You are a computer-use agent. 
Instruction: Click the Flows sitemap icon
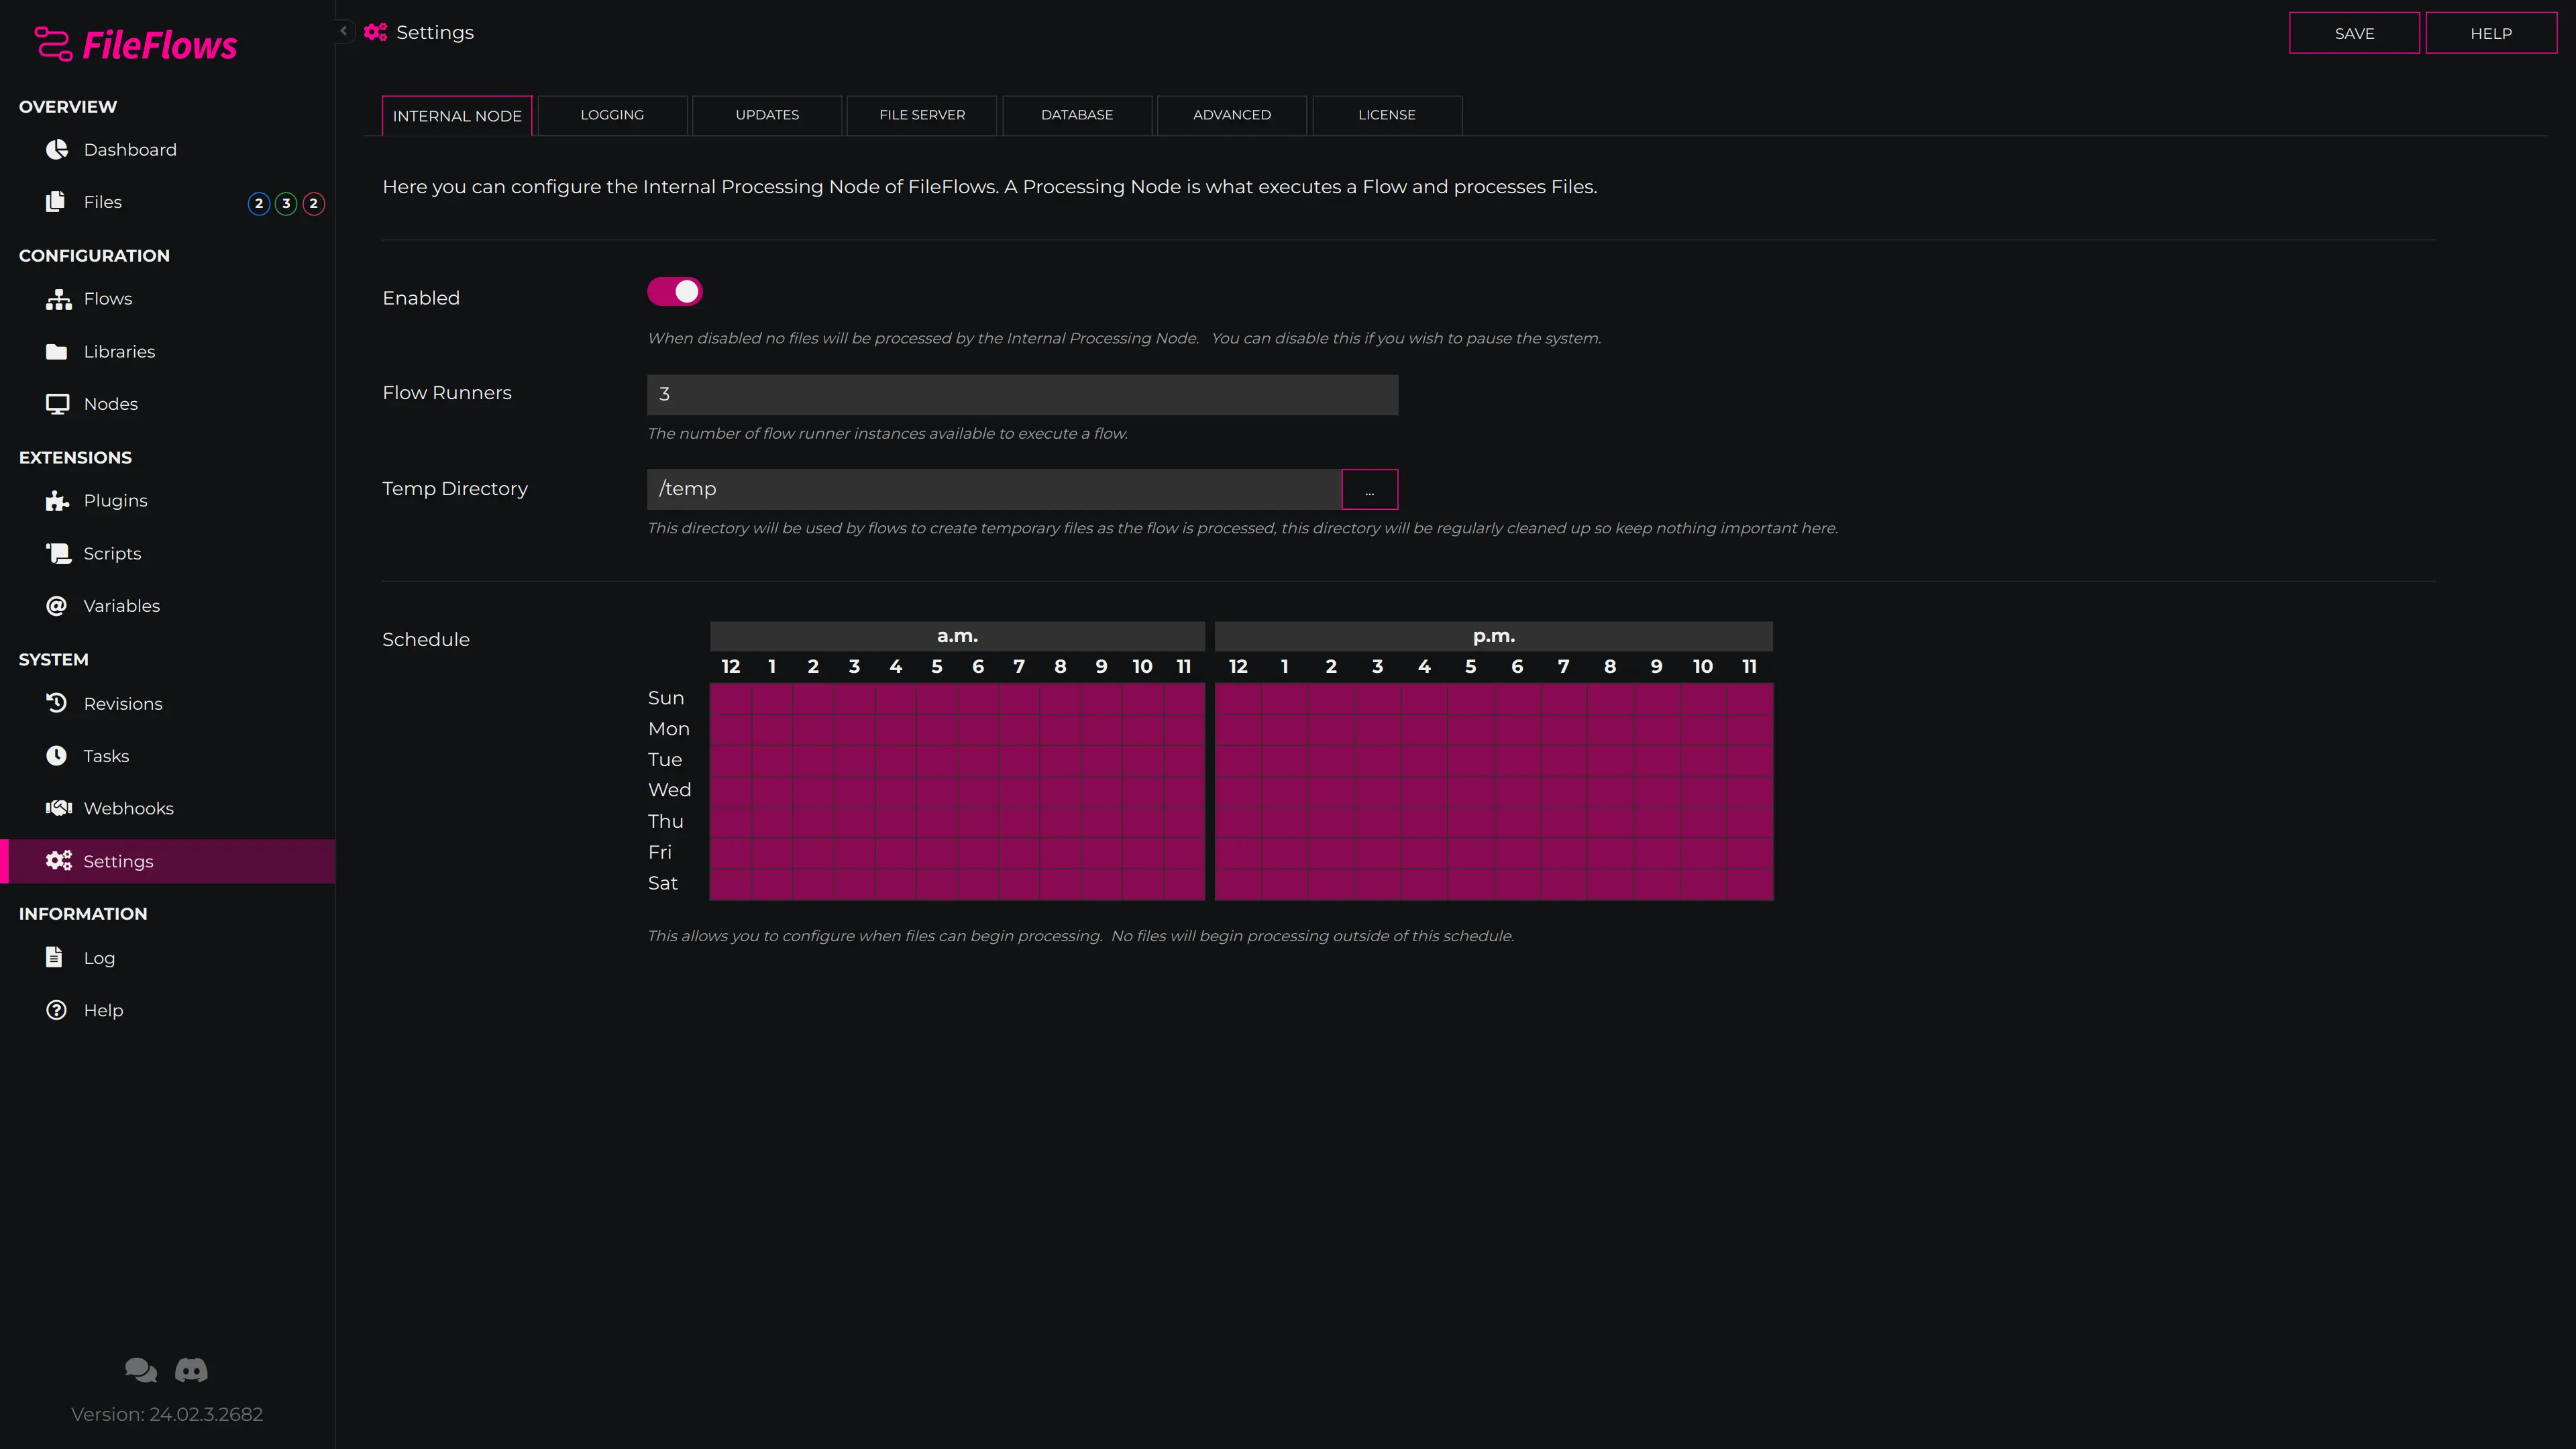coord(58,299)
